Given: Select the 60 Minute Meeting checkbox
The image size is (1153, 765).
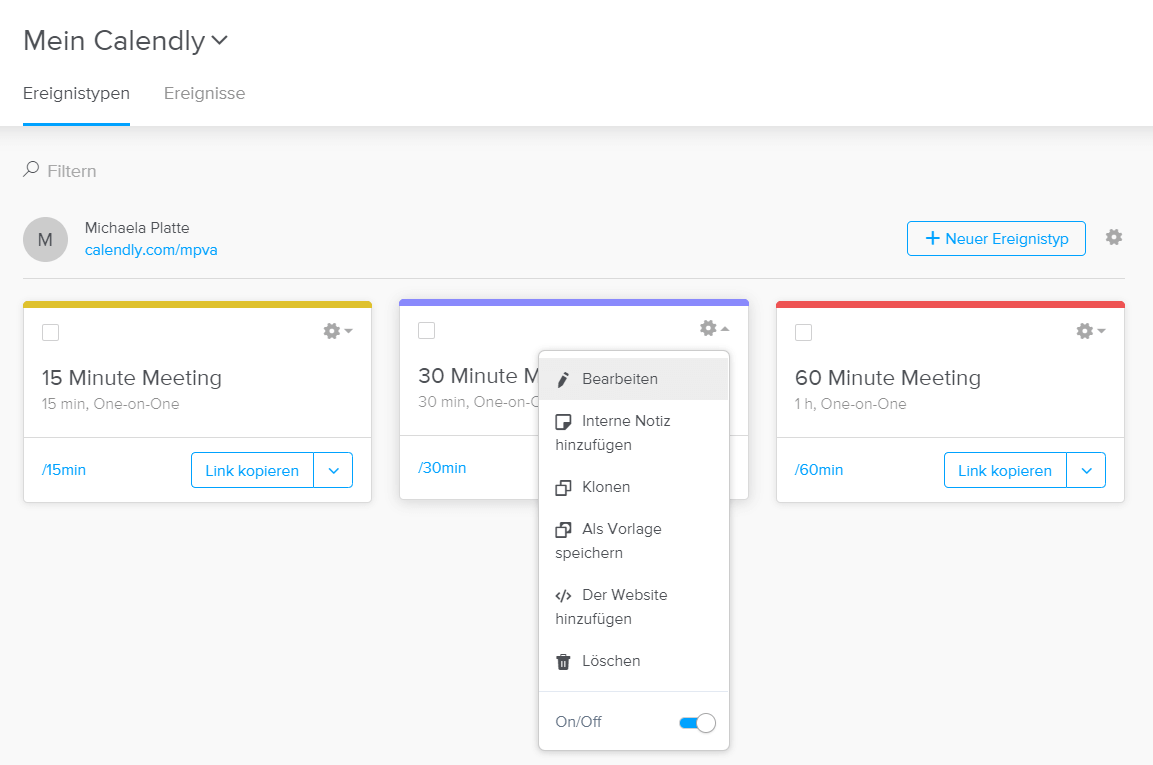Looking at the screenshot, I should pyautogui.click(x=804, y=332).
